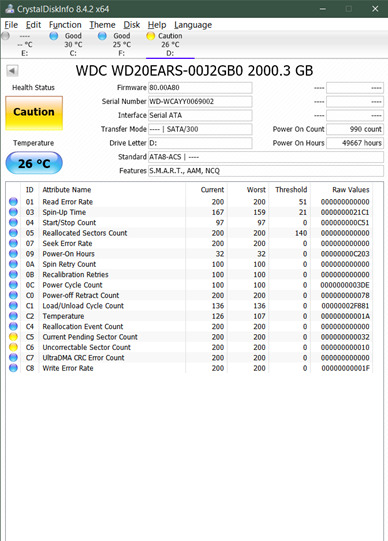Image resolution: width=388 pixels, height=541 pixels.
Task: Click the Interface field Serial ATA
Action: pos(200,115)
